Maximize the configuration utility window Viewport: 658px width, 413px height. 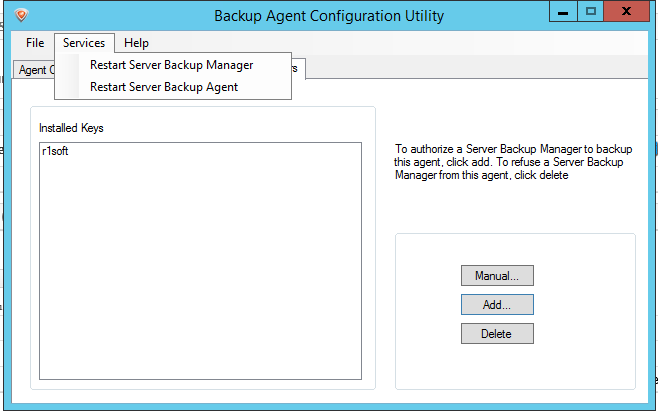591,12
